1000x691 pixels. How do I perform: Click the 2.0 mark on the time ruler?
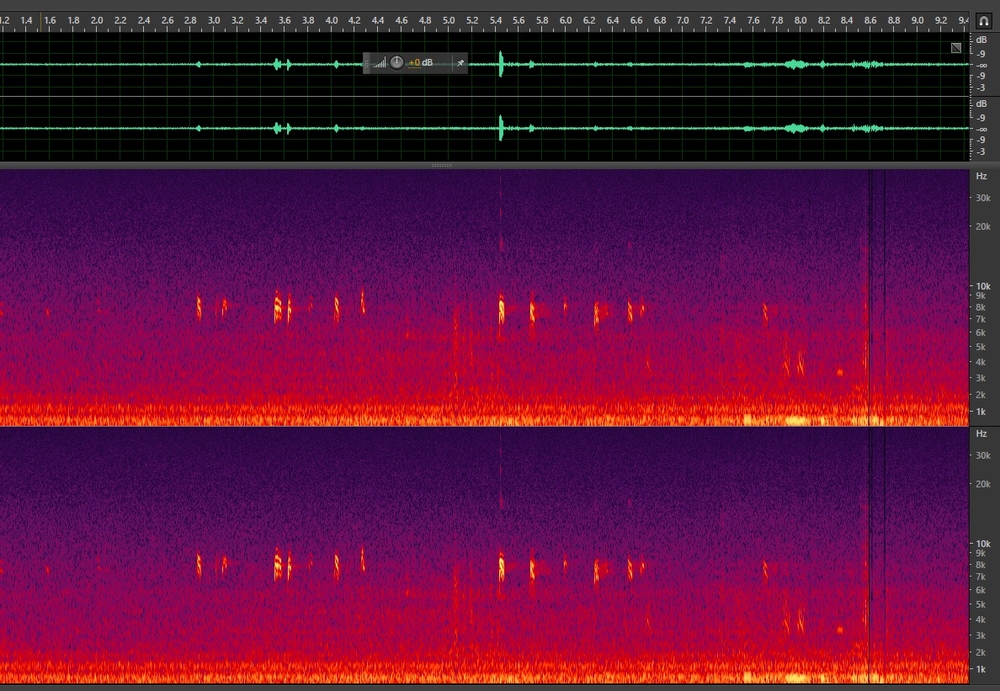[x=97, y=20]
